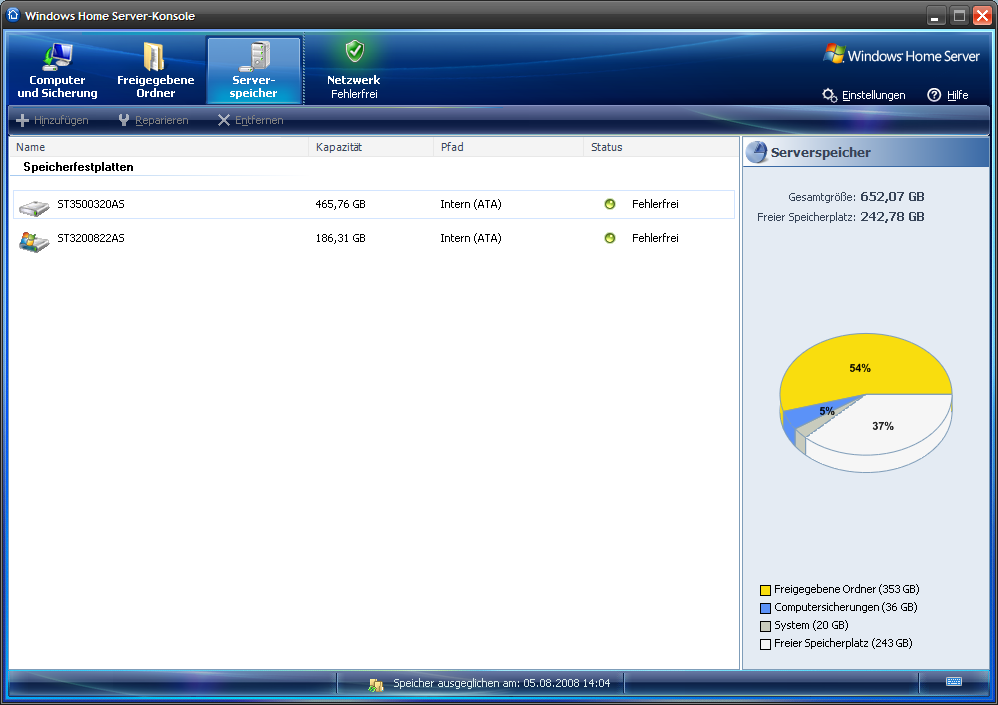
Task: Maximize the Windows Home Server-Konsole window
Action: click(x=959, y=16)
